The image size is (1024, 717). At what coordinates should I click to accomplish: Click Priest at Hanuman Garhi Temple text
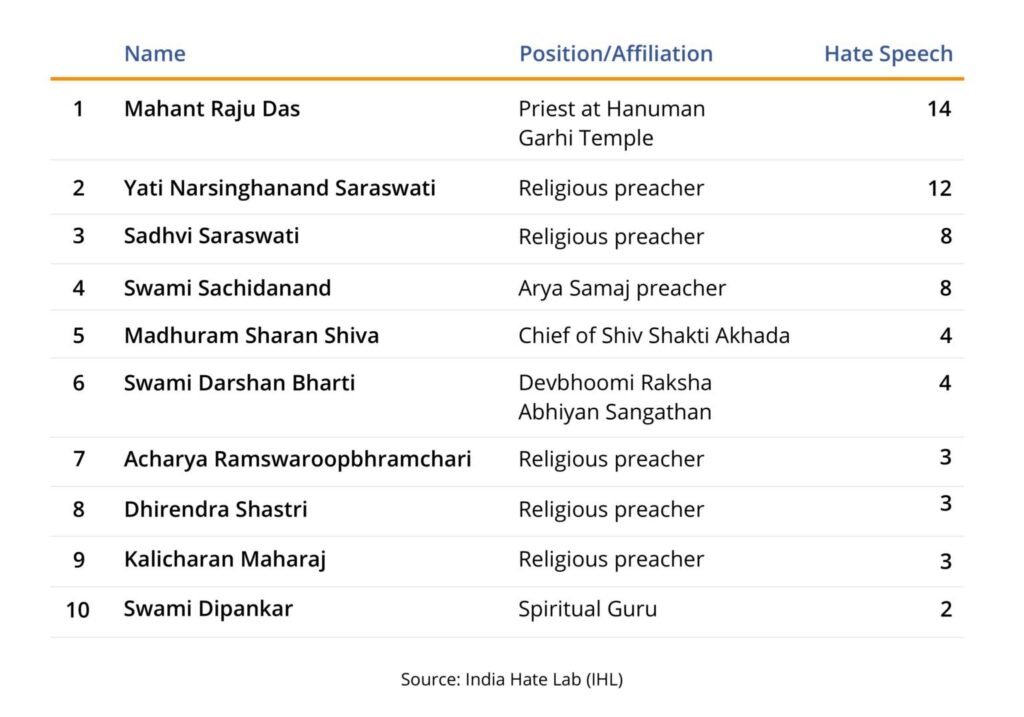point(611,123)
